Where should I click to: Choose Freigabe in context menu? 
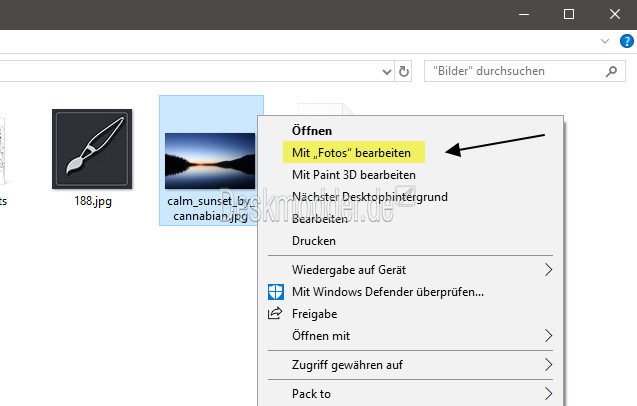314,314
